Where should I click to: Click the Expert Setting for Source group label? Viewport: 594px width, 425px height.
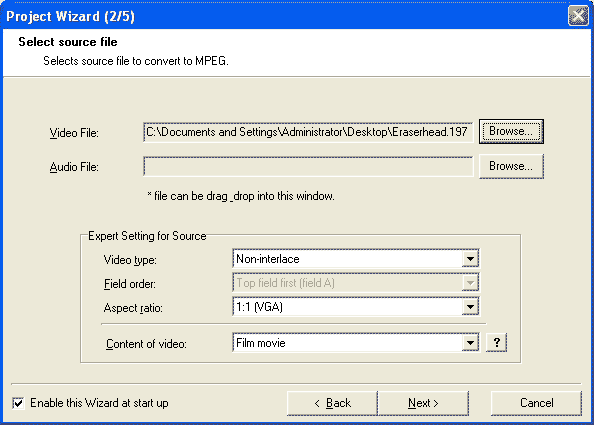point(147,236)
